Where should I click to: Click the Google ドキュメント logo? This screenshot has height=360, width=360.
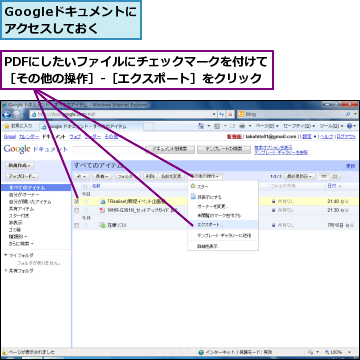[35, 149]
